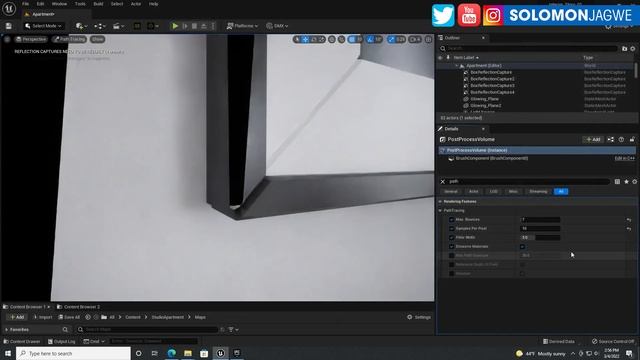Viewport: 640px width, 360px height.
Task: Toggle the Max. Bounces override checkbox
Action: coord(451,220)
